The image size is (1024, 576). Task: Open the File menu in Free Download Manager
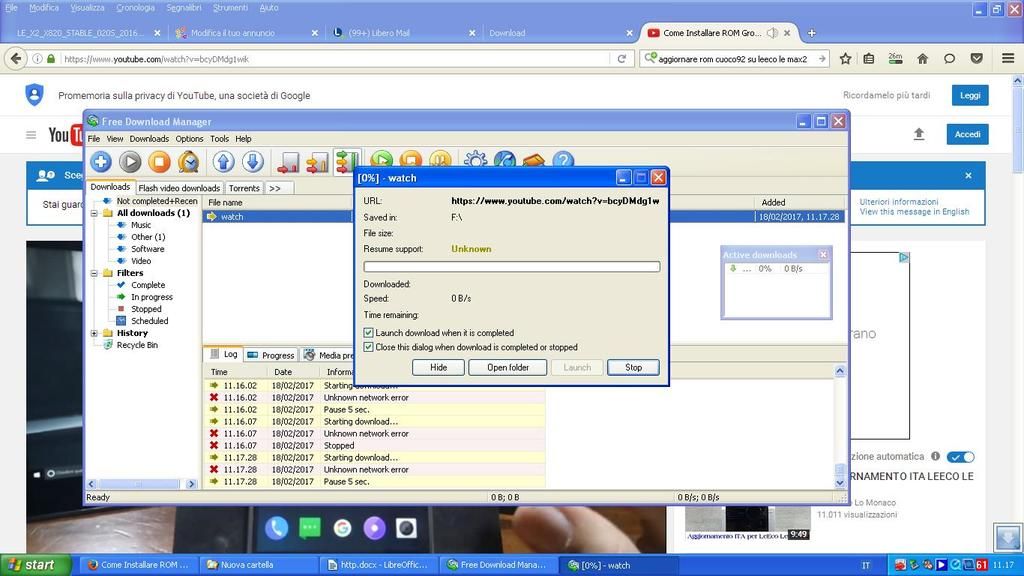click(94, 138)
